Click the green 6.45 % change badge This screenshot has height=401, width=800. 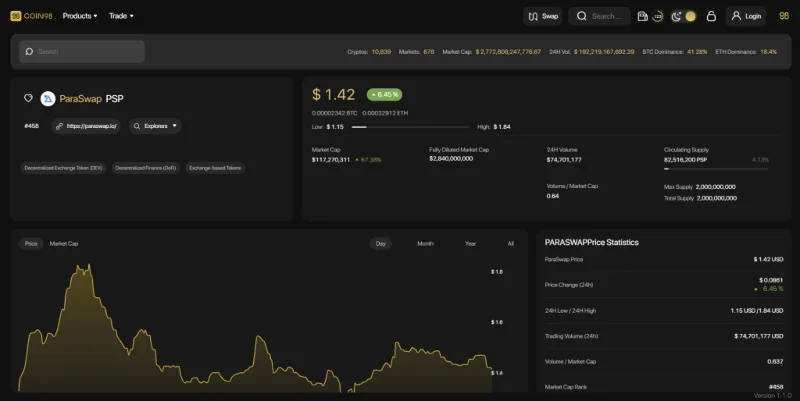[x=384, y=94]
